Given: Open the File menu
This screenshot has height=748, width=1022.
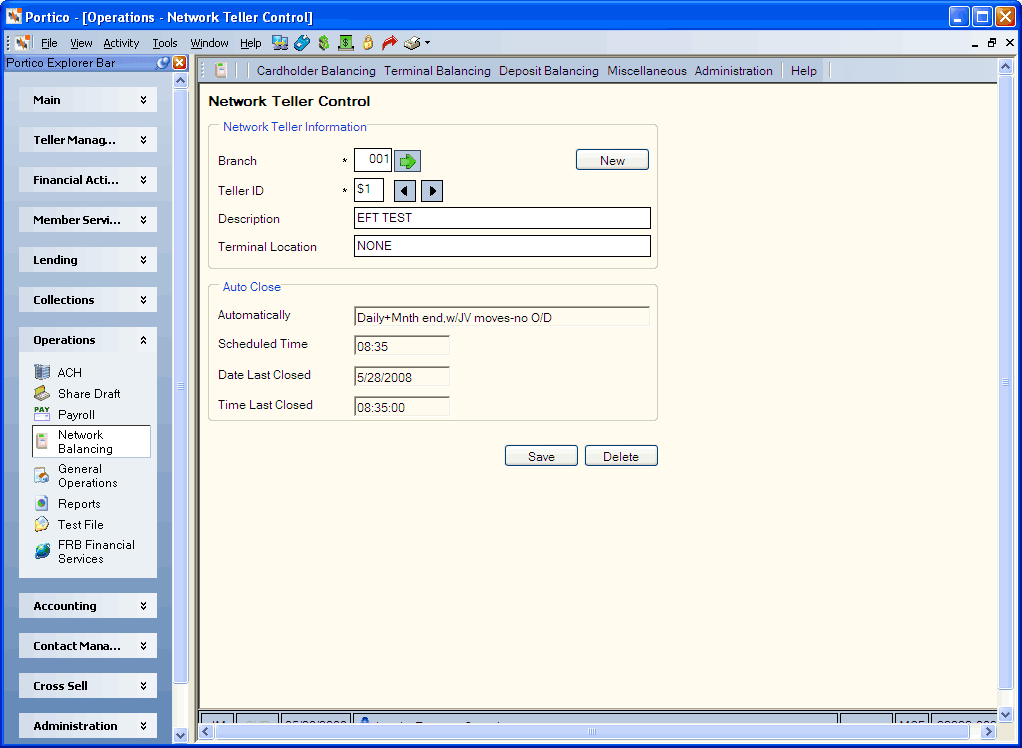Looking at the screenshot, I should click(49, 43).
